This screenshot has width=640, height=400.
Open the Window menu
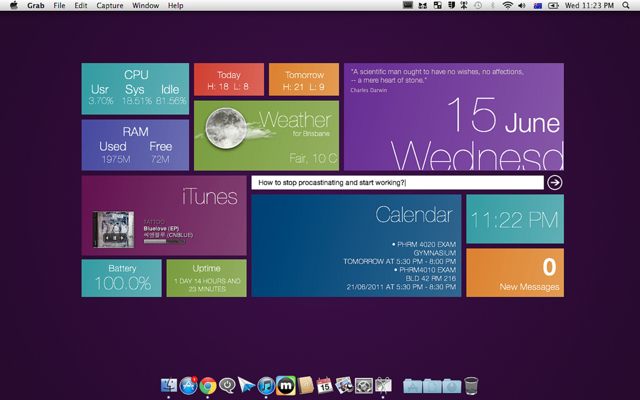pyautogui.click(x=145, y=6)
